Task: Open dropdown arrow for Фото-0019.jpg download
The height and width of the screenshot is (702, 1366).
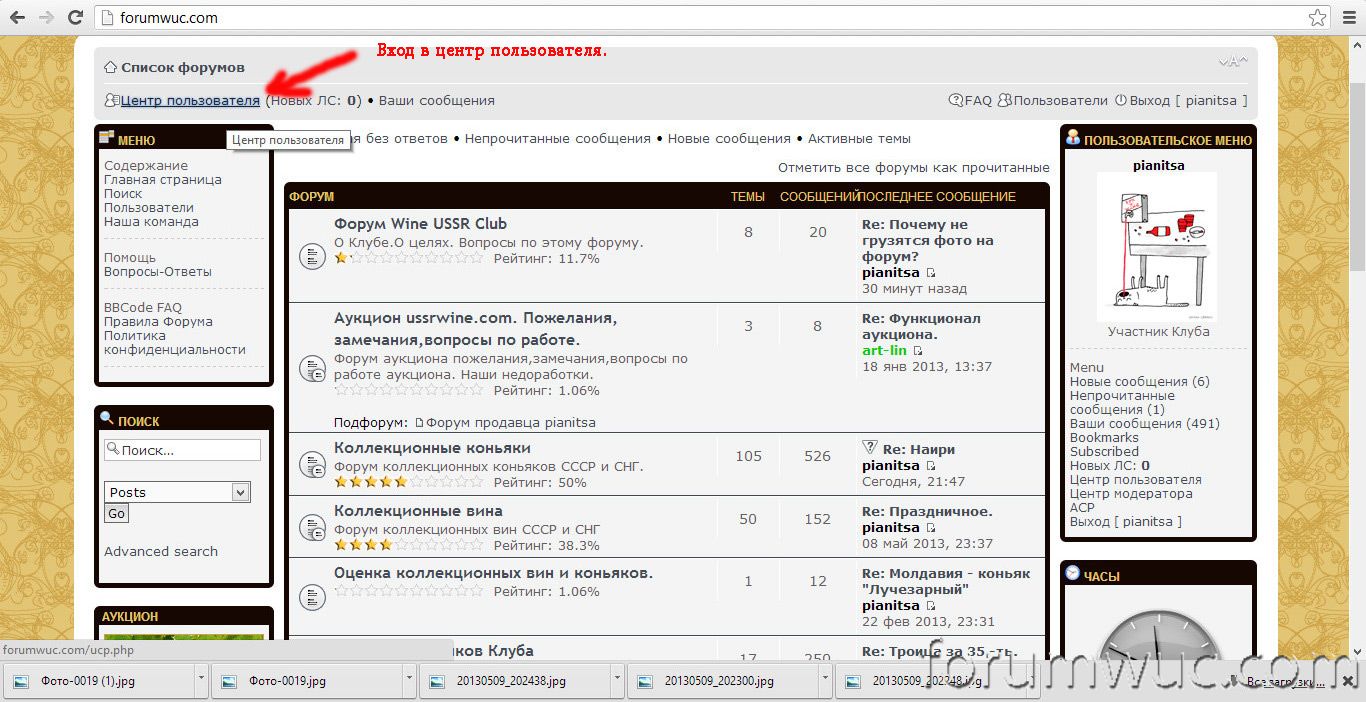Action: pos(408,680)
